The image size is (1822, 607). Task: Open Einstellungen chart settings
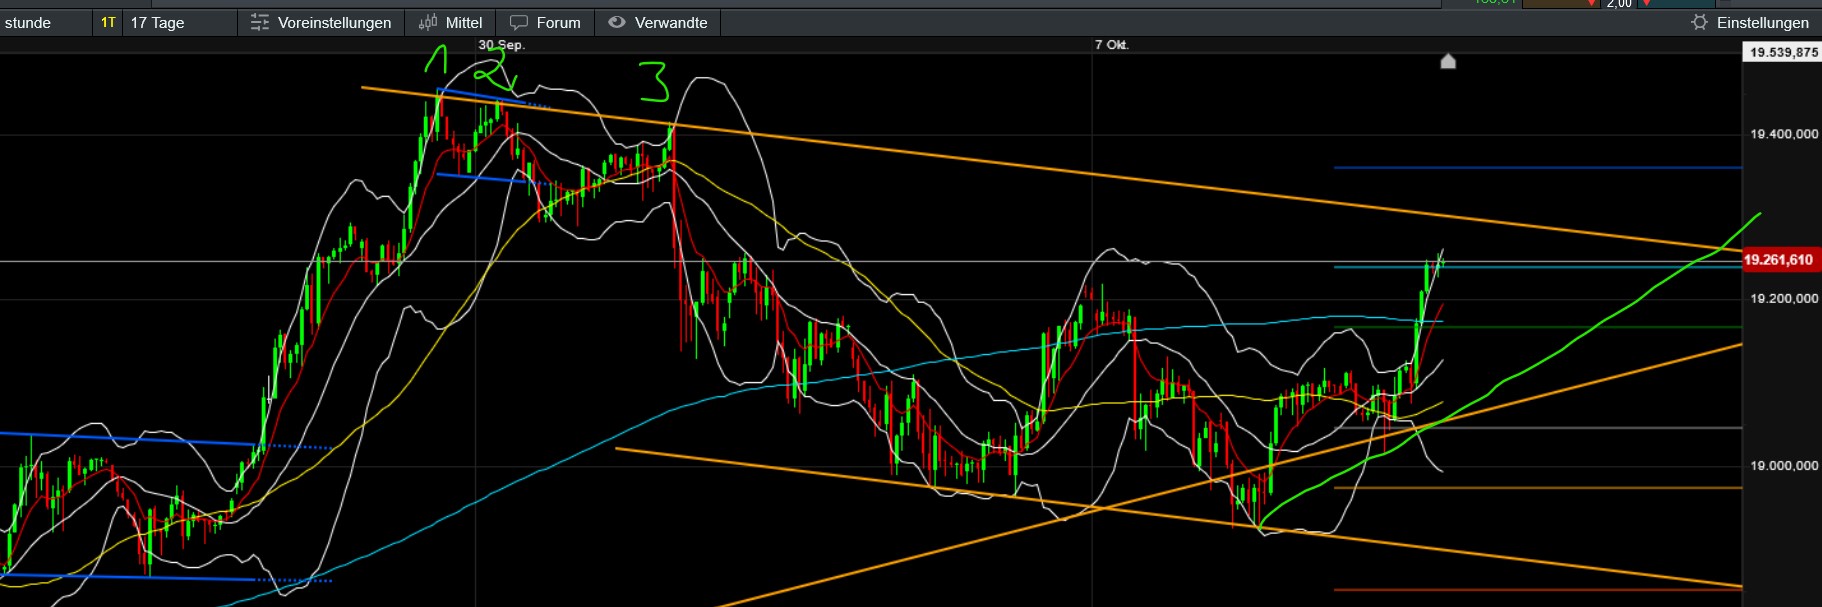(x=1750, y=22)
